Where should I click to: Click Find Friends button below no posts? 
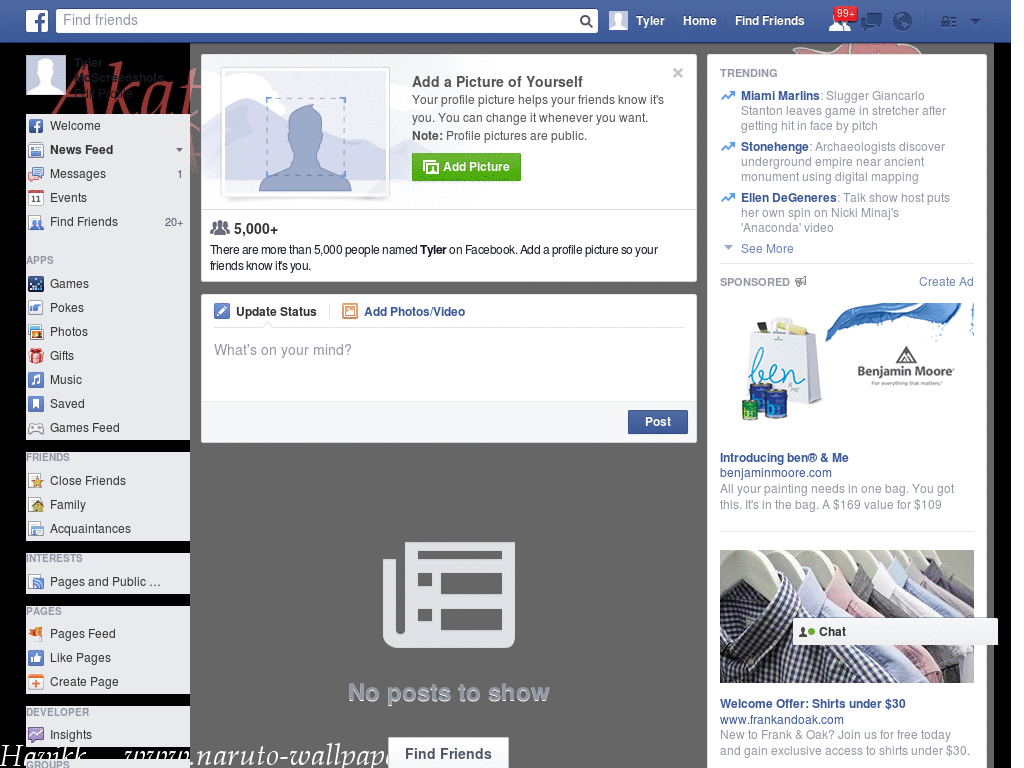(448, 754)
